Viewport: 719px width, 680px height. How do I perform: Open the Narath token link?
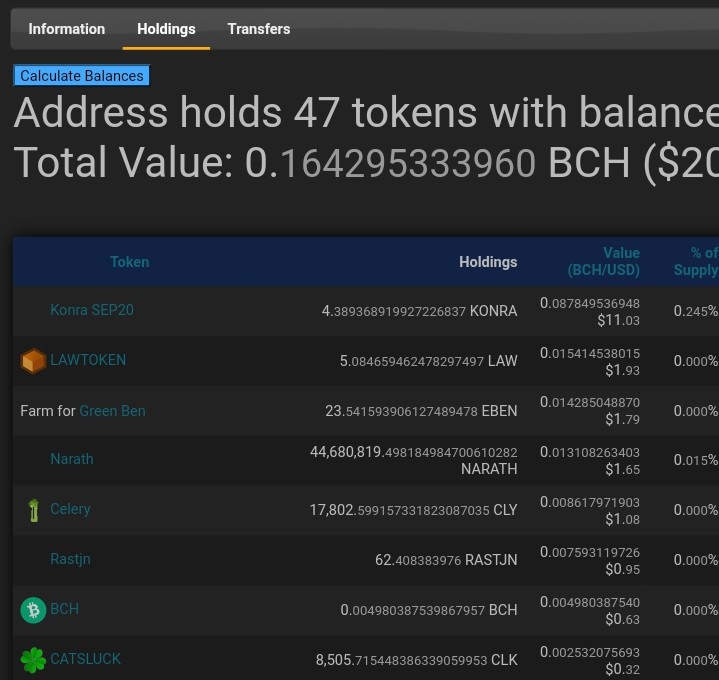72,459
